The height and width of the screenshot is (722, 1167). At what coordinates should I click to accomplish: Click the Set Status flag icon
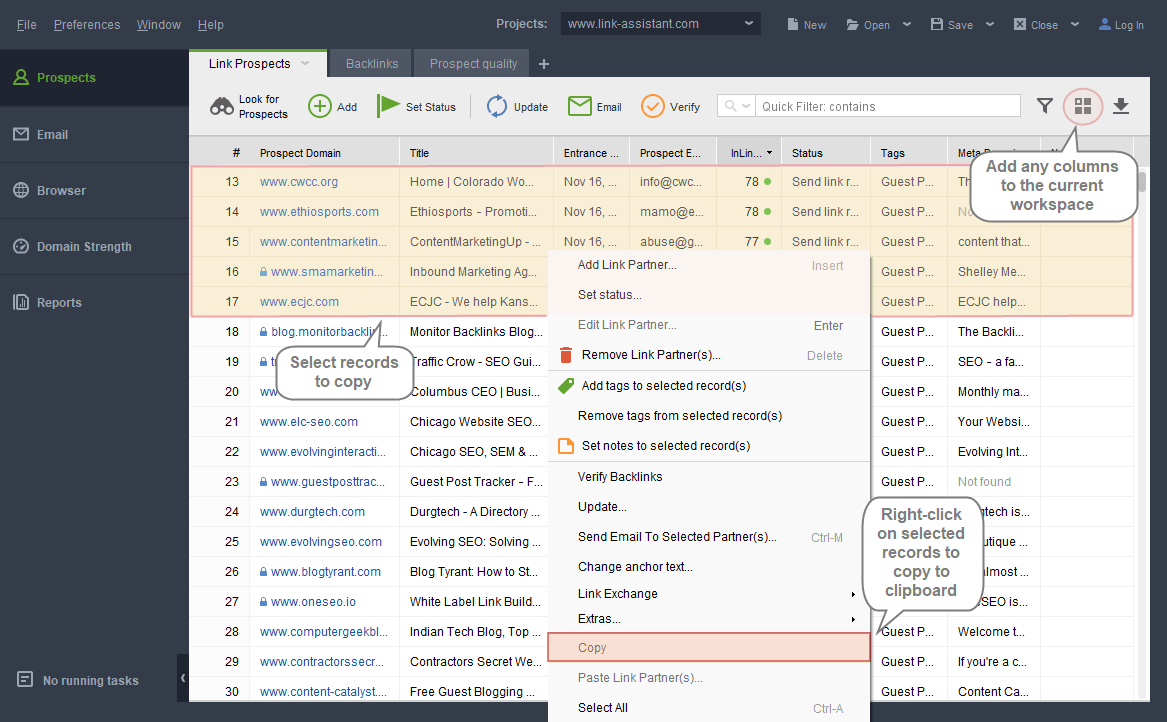pos(388,106)
